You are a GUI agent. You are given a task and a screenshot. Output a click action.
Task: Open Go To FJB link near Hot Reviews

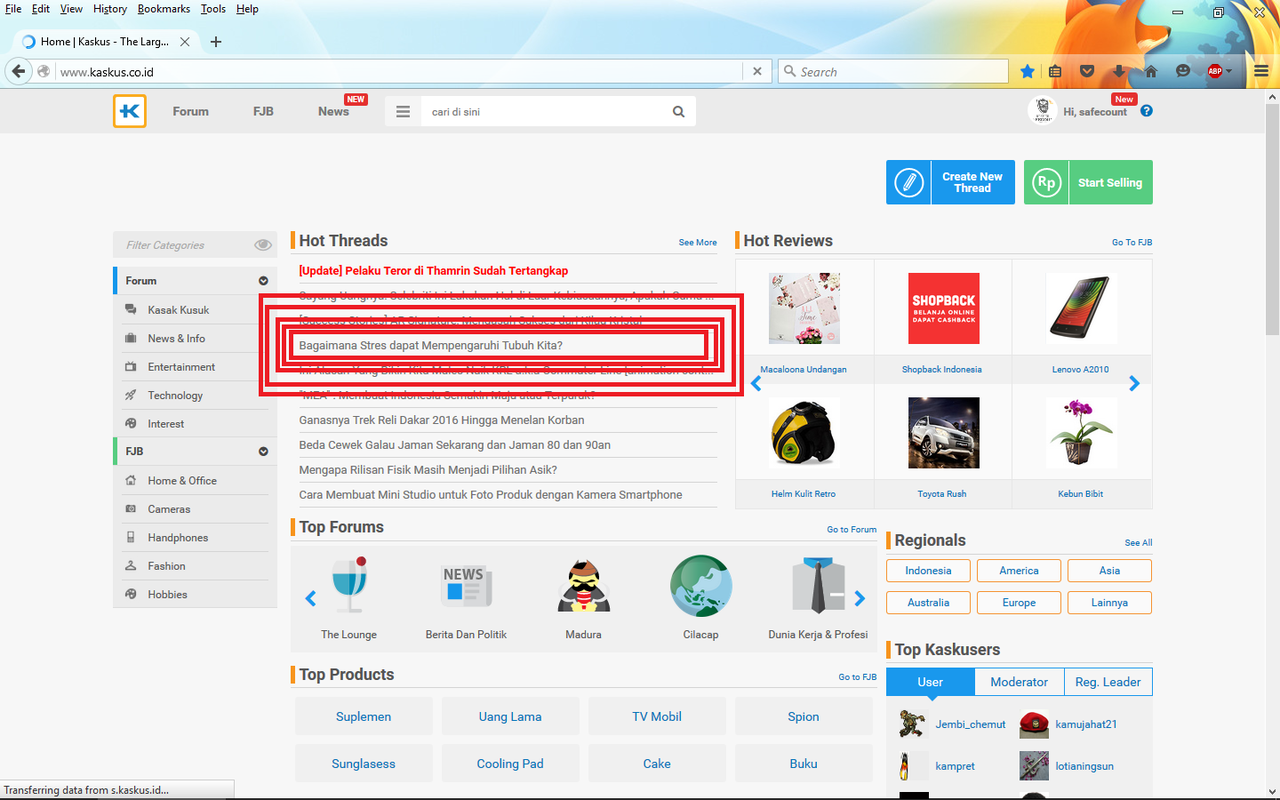point(1132,242)
